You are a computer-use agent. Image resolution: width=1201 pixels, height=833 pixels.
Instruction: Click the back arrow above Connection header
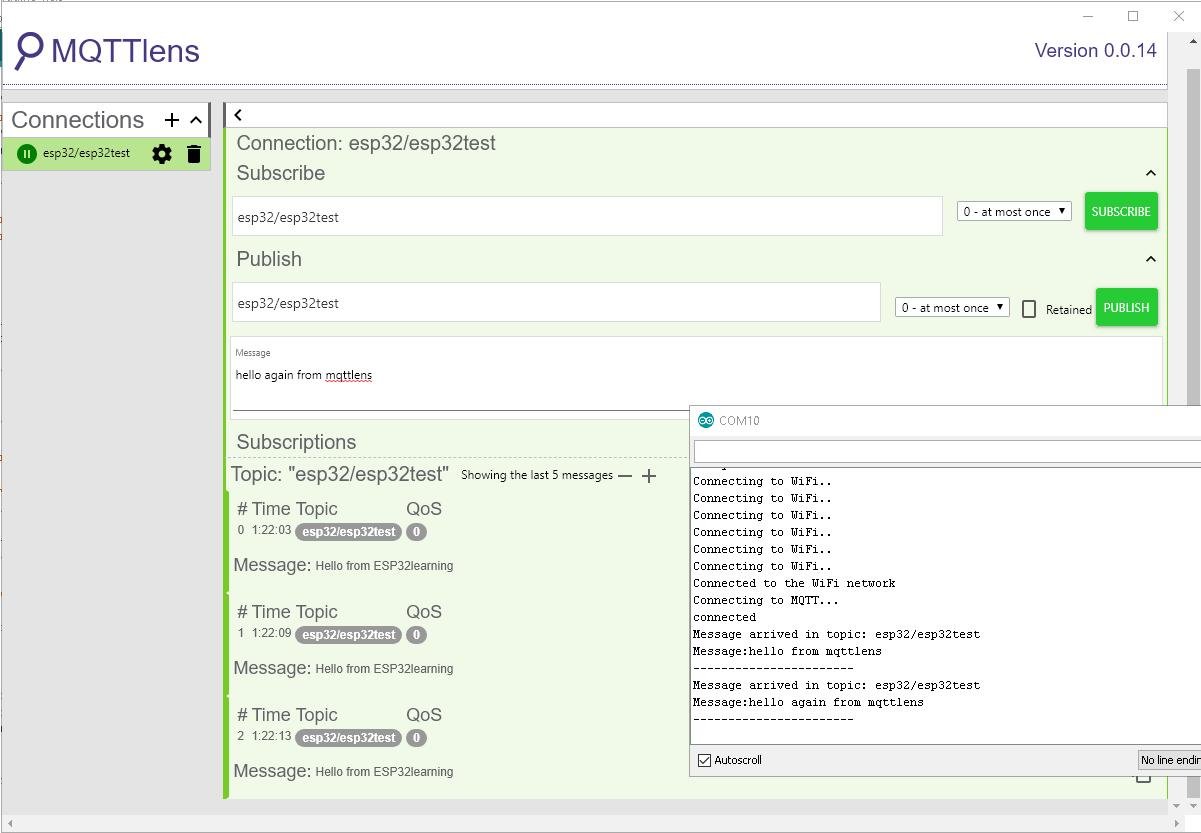(238, 115)
